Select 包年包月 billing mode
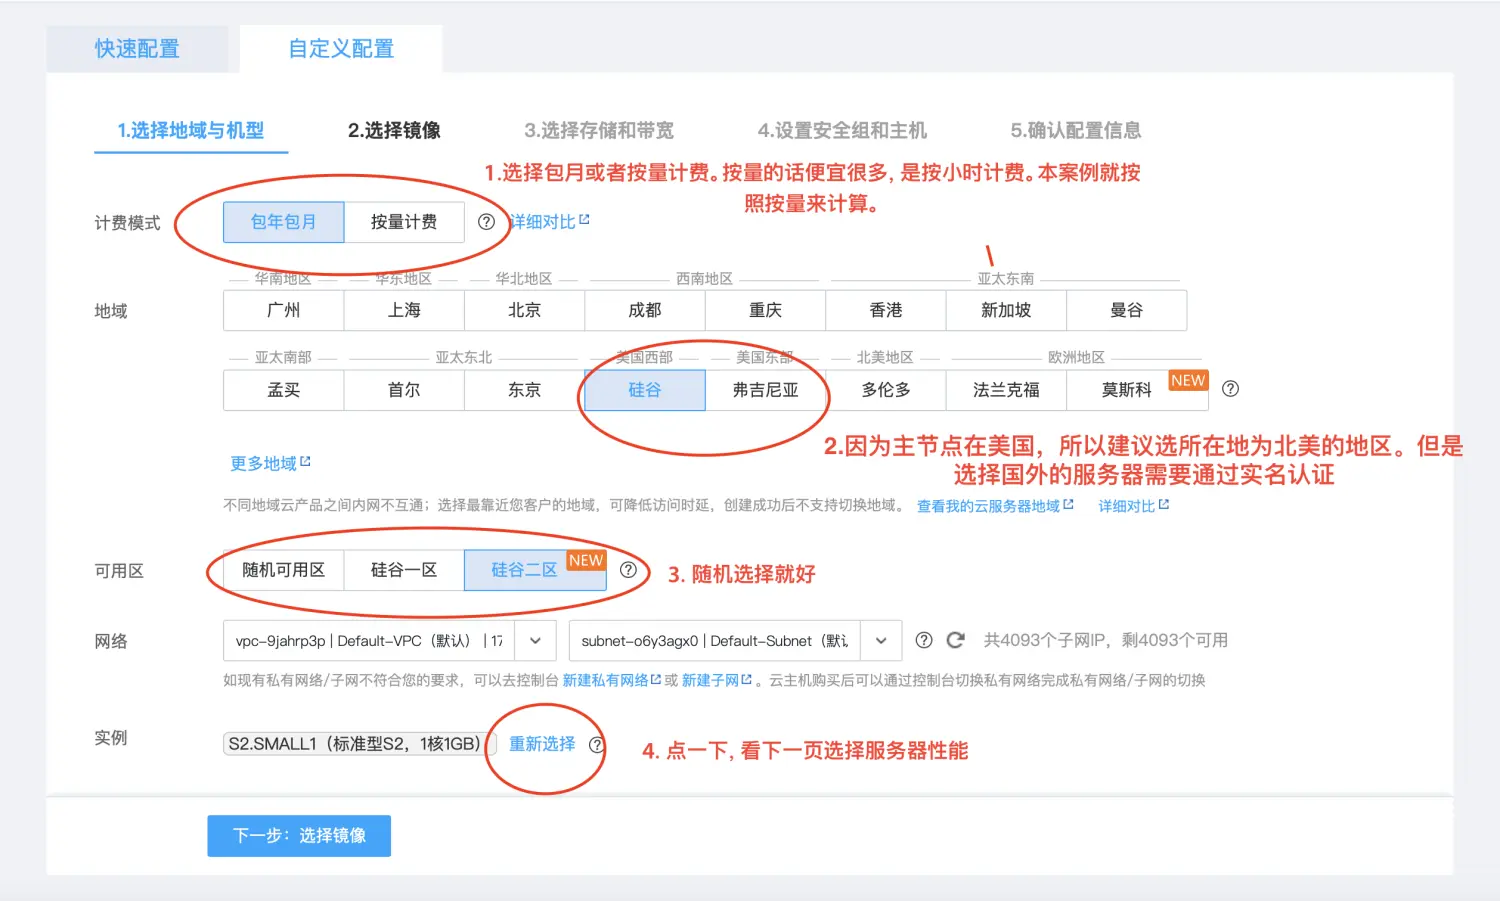1500x901 pixels. click(x=284, y=222)
